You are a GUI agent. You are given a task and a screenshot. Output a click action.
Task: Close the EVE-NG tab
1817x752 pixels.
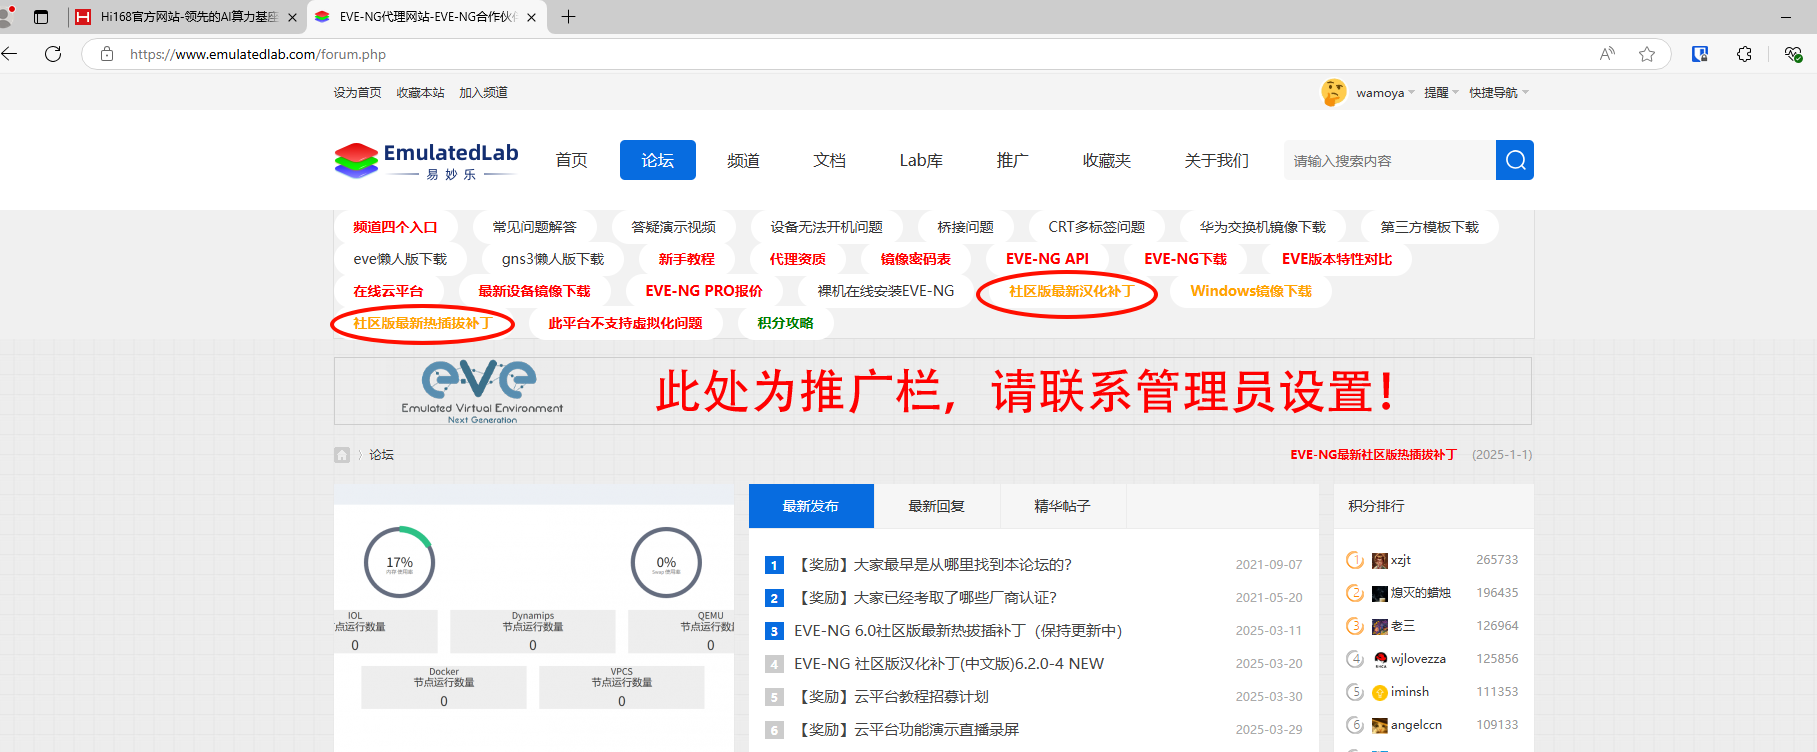coord(531,17)
